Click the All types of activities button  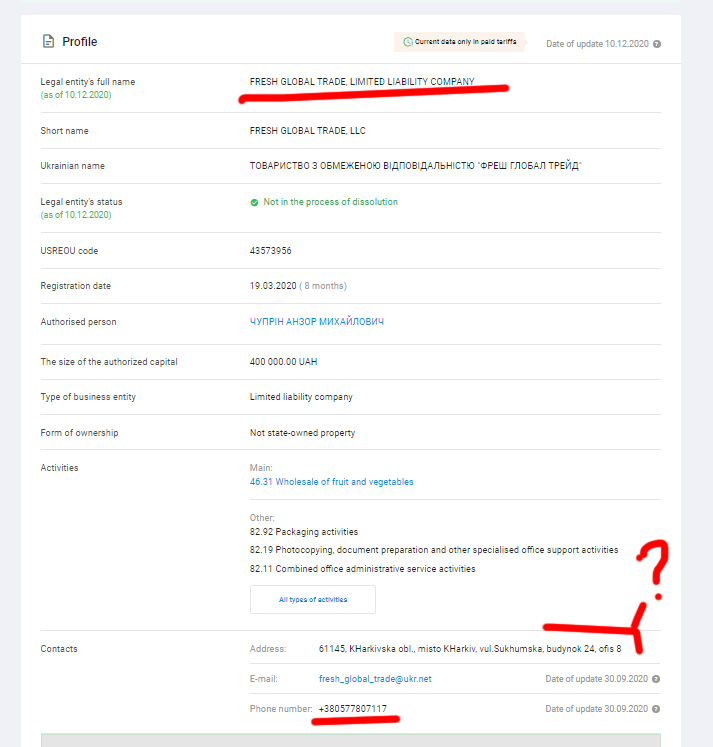coord(313,599)
